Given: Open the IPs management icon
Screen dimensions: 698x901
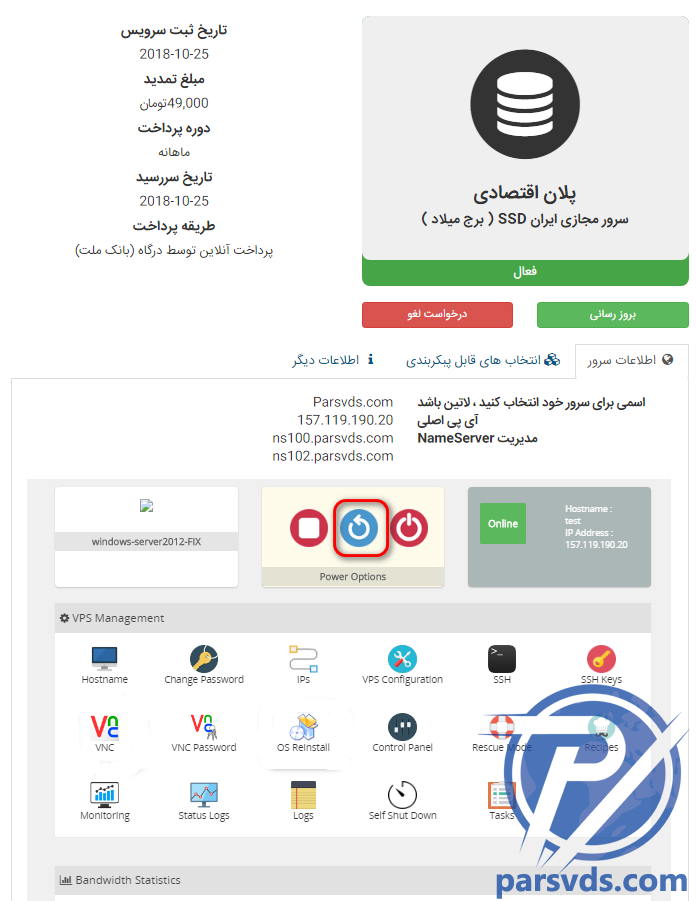Looking at the screenshot, I should 303,659.
